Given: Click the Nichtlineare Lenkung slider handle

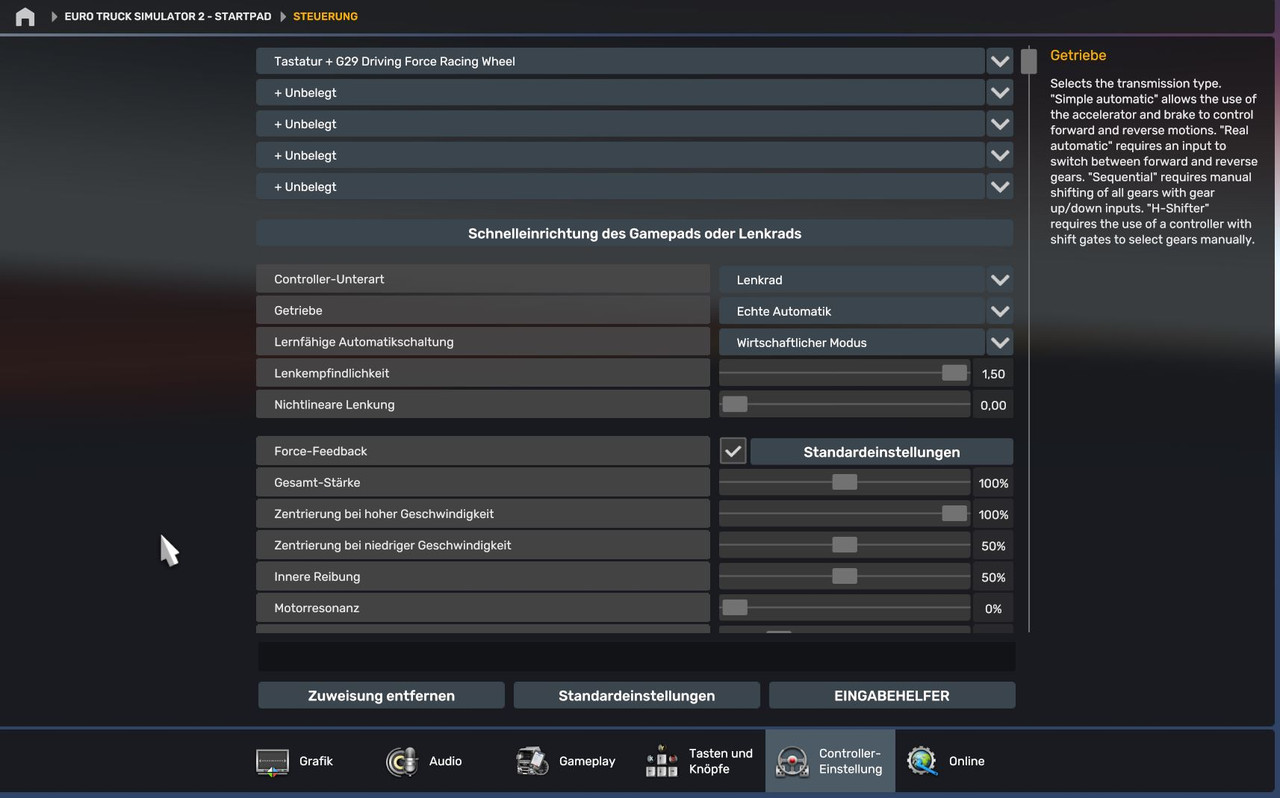Looking at the screenshot, I should (734, 404).
